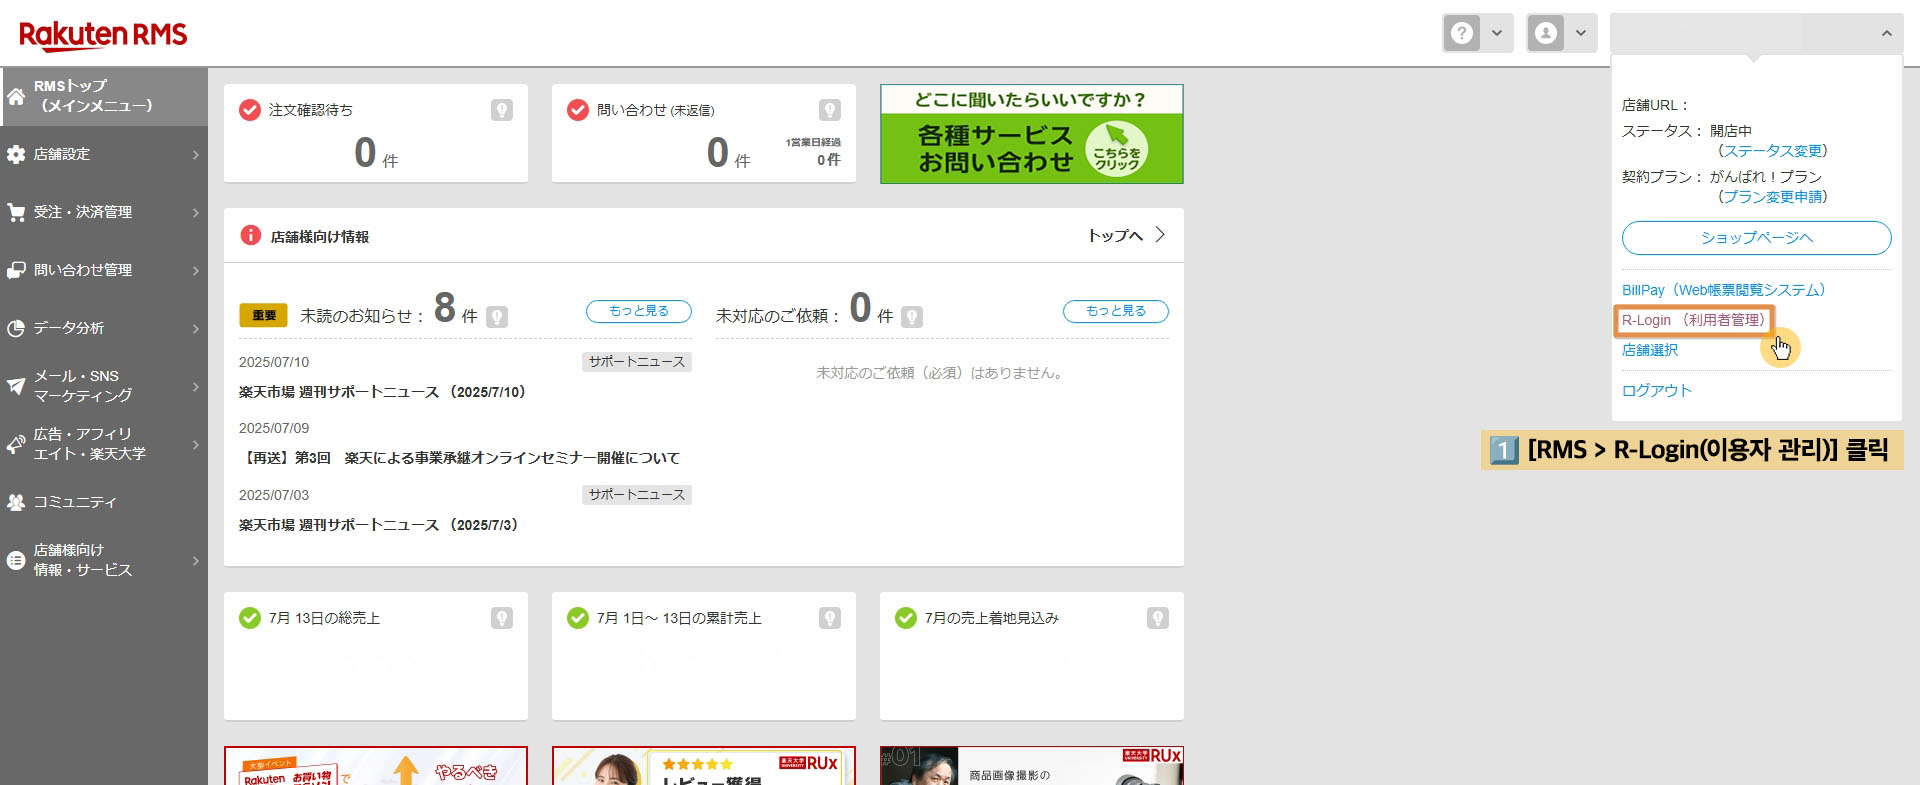Open the help question mark icon
The width and height of the screenshot is (1920, 785).
(x=1462, y=33)
